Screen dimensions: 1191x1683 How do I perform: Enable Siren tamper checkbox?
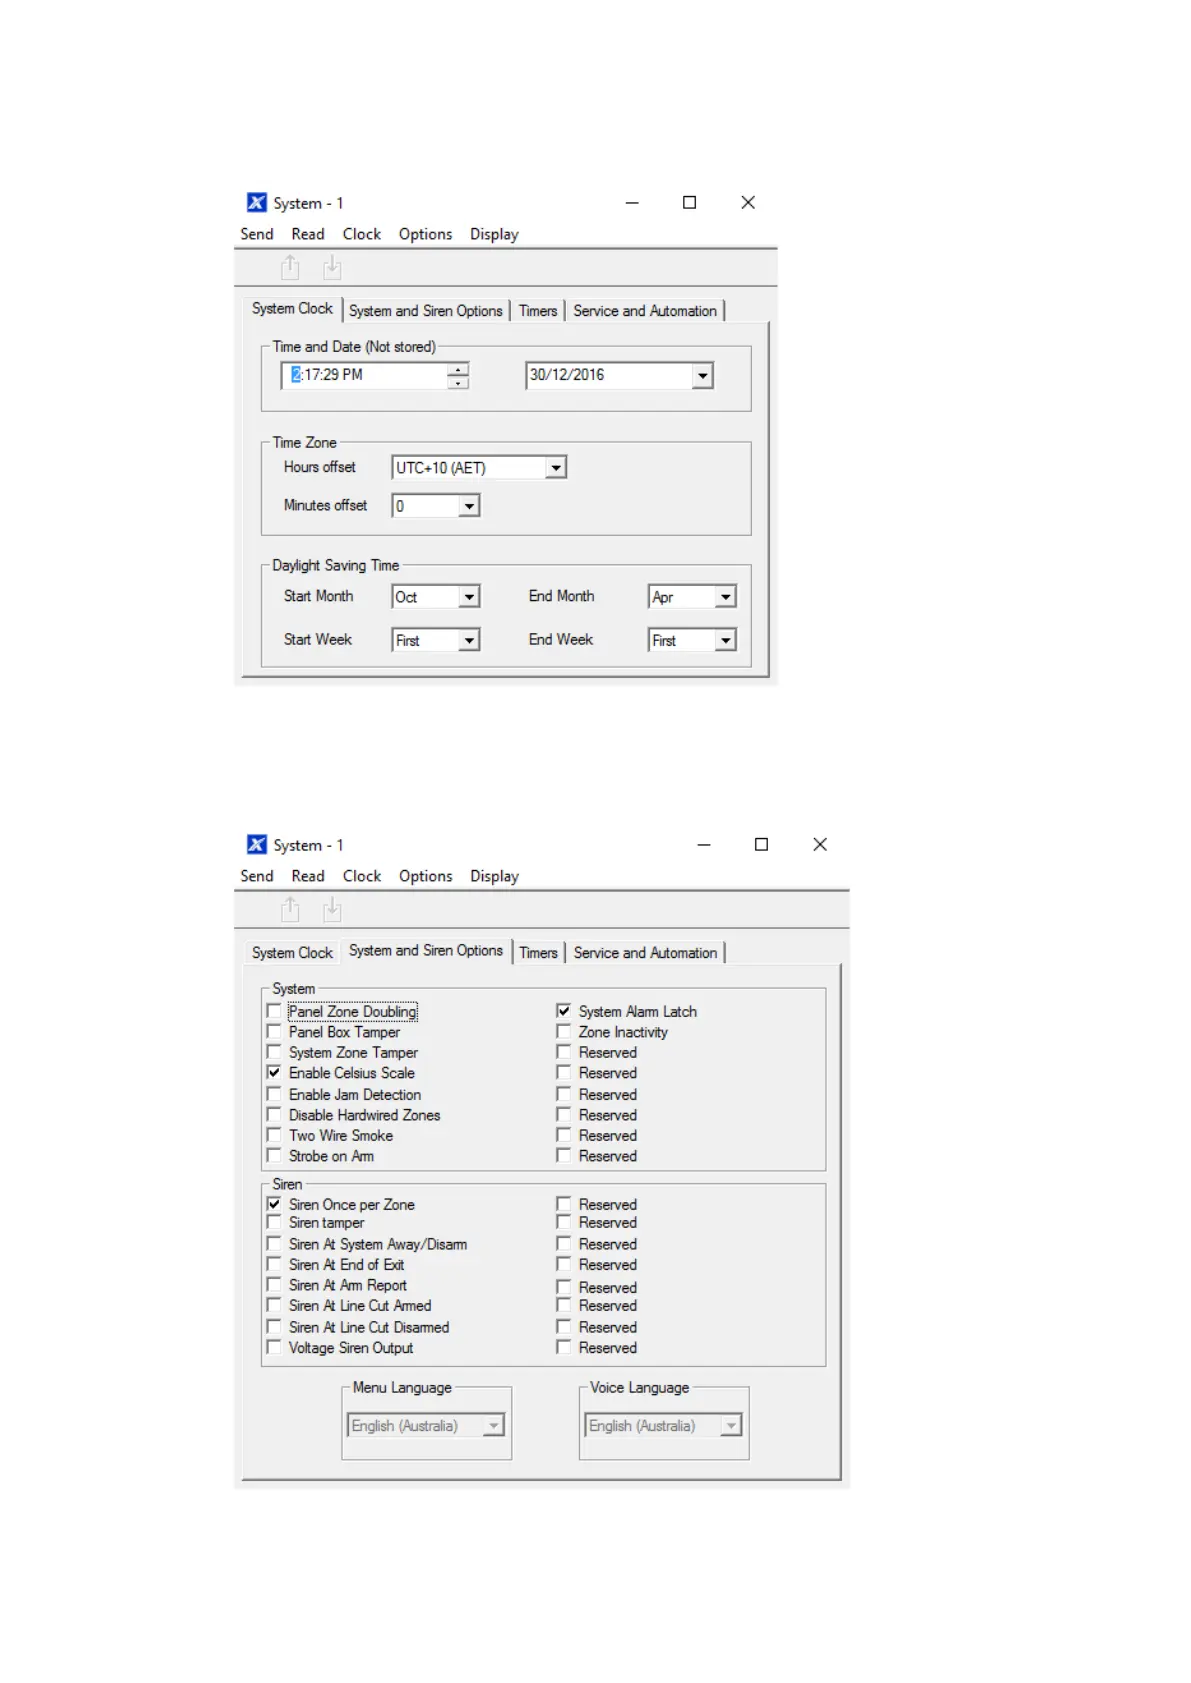pyautogui.click(x=274, y=1222)
